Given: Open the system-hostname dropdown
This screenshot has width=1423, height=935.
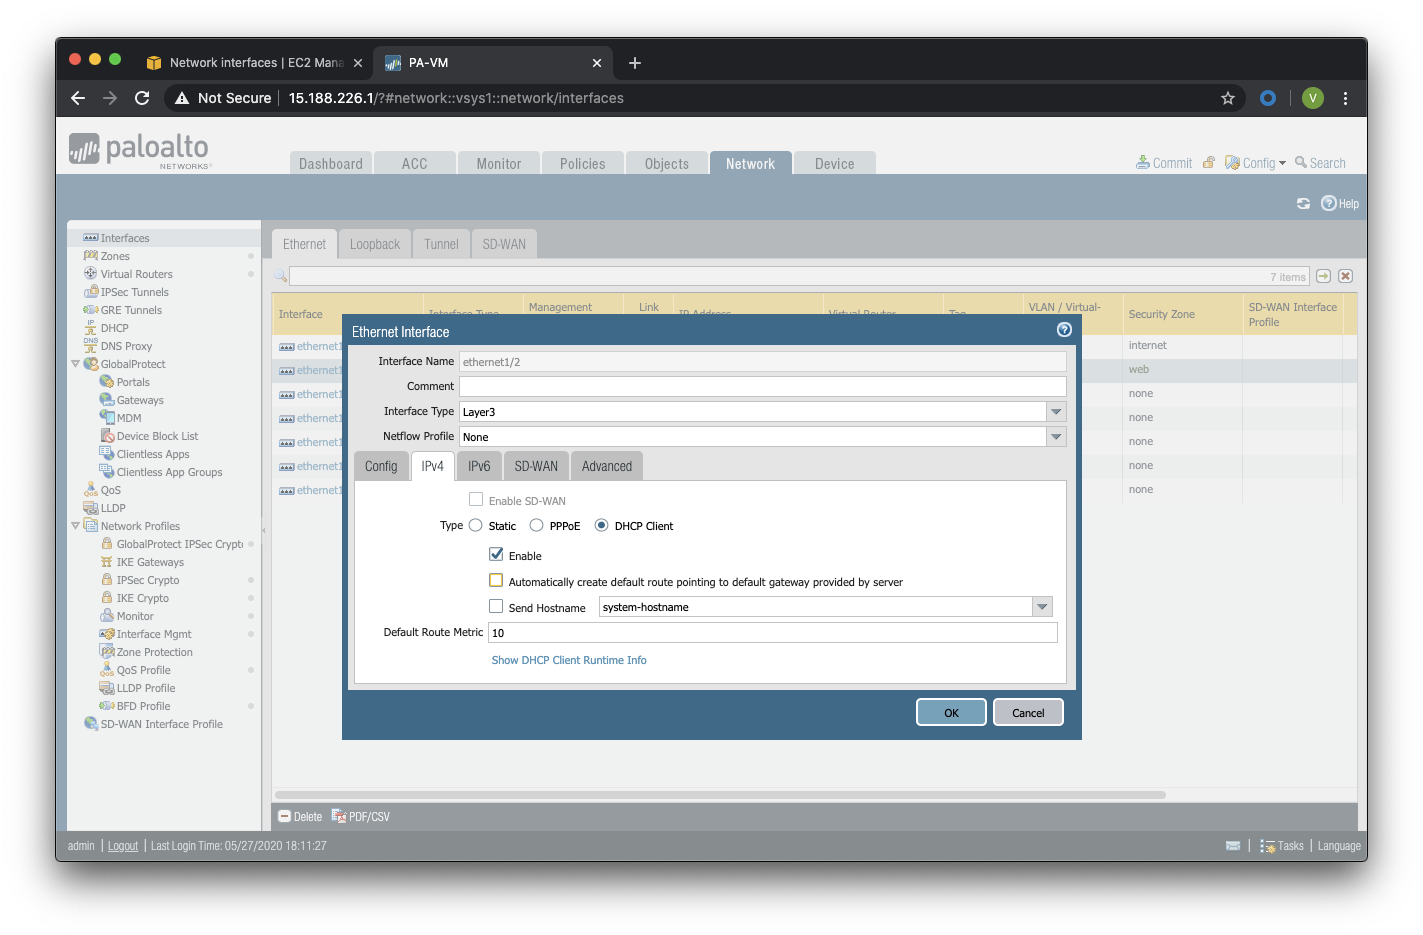Looking at the screenshot, I should point(1042,607).
